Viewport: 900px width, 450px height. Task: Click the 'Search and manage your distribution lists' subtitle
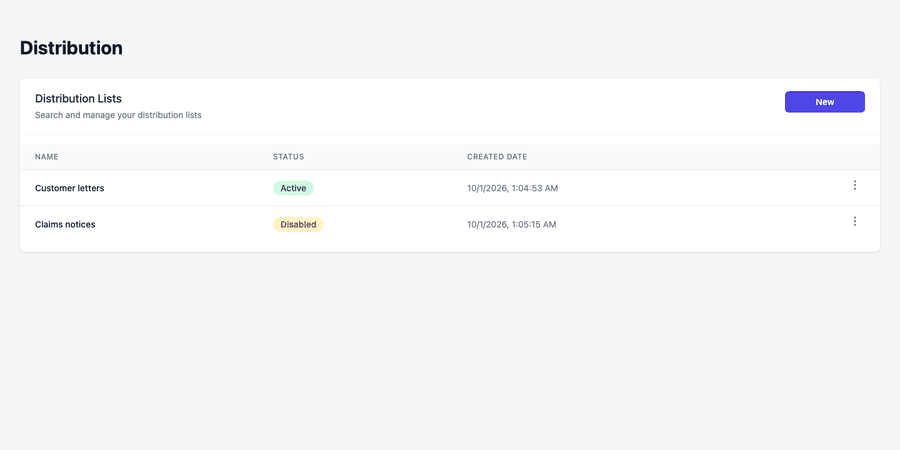point(118,115)
